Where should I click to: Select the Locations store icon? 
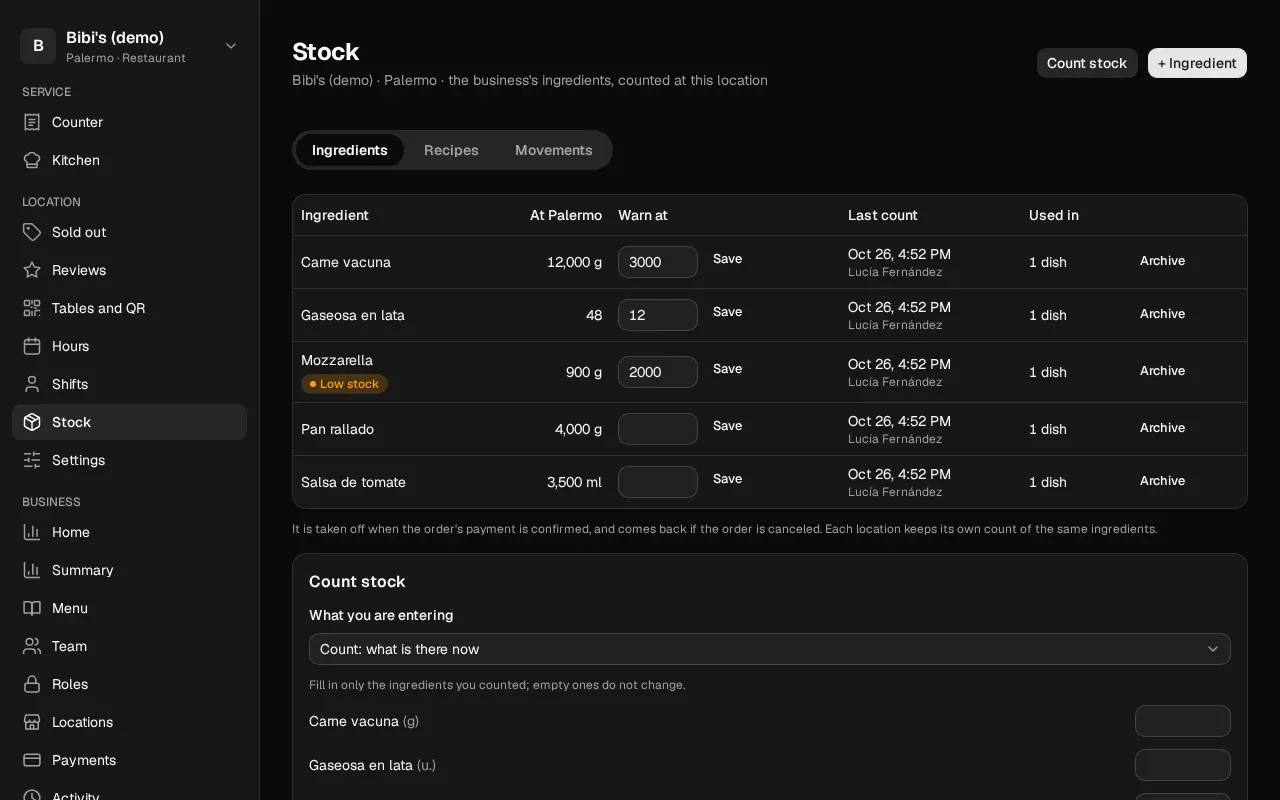point(32,722)
